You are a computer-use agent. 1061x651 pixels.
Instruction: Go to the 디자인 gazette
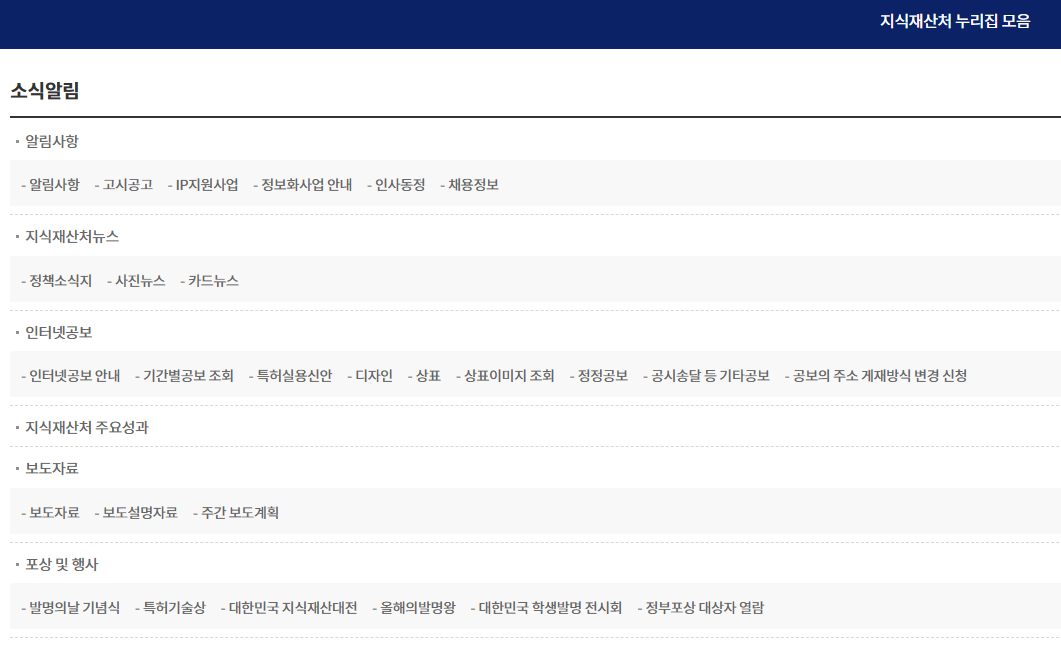(374, 376)
